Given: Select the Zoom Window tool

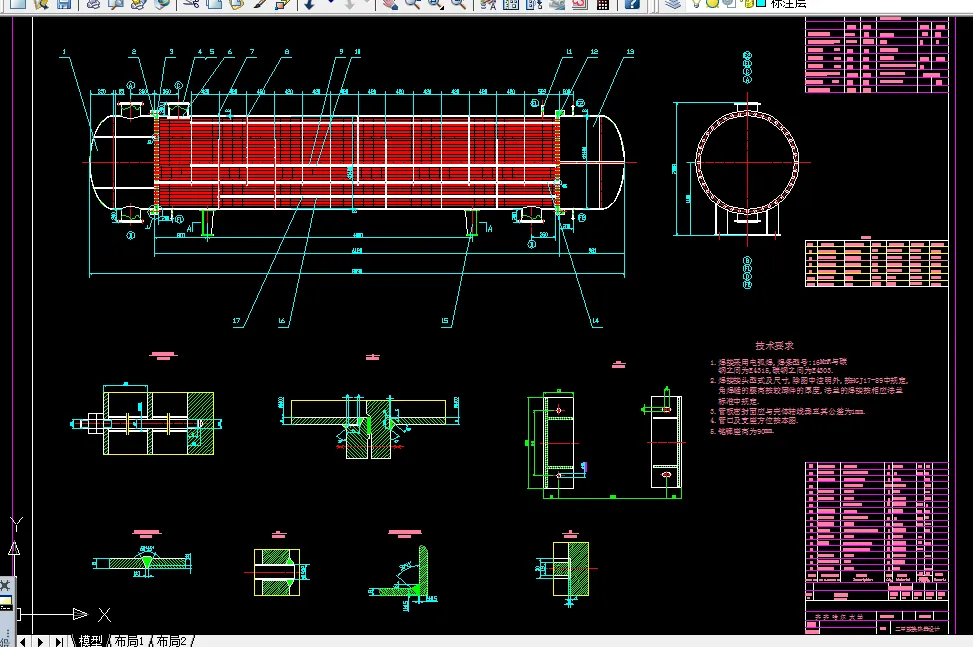Looking at the screenshot, I should tap(436, 4).
